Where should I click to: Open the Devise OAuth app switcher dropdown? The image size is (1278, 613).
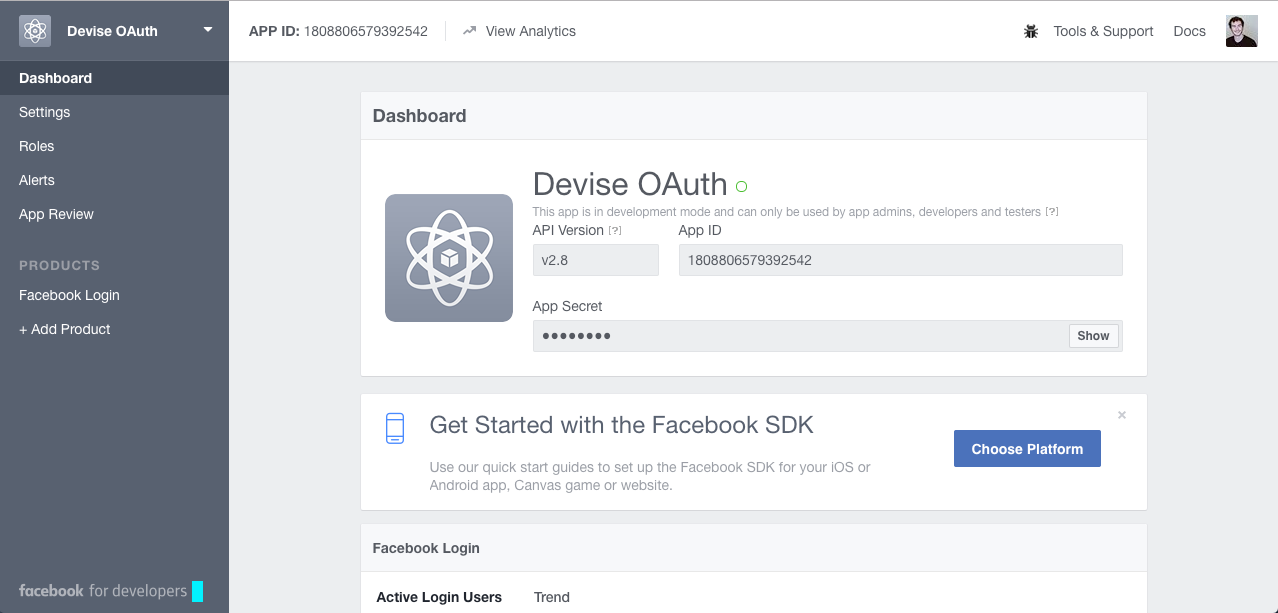pos(207,30)
